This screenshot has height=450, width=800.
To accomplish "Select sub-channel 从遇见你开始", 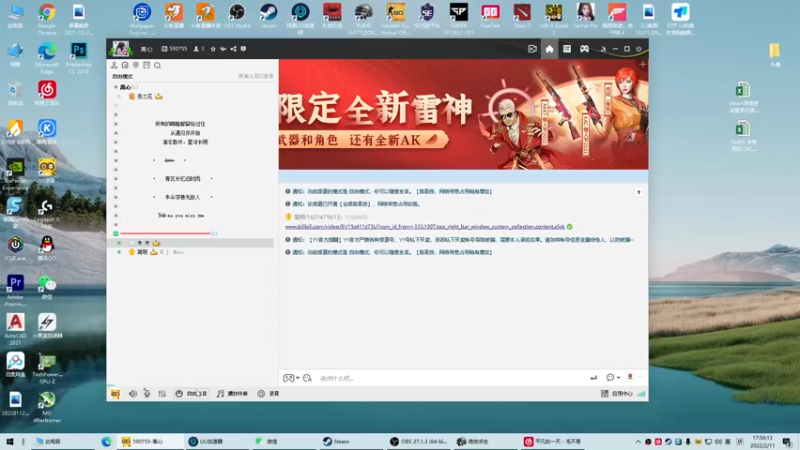I will [185, 133].
